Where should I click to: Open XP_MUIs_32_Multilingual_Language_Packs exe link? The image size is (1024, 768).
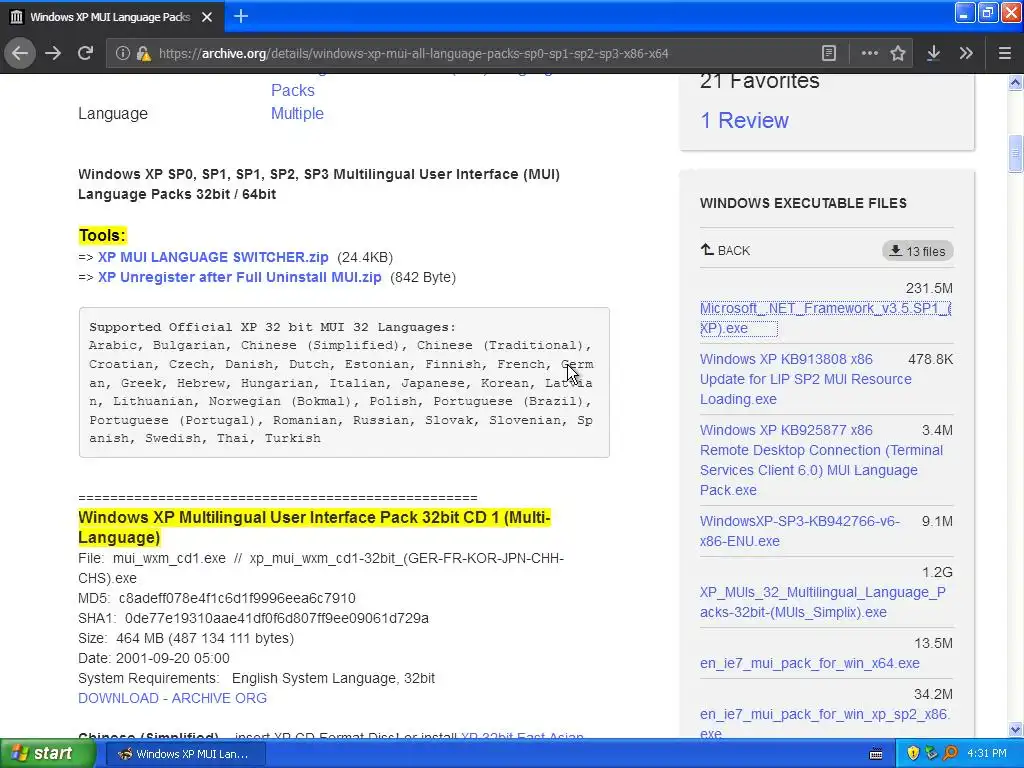point(823,602)
